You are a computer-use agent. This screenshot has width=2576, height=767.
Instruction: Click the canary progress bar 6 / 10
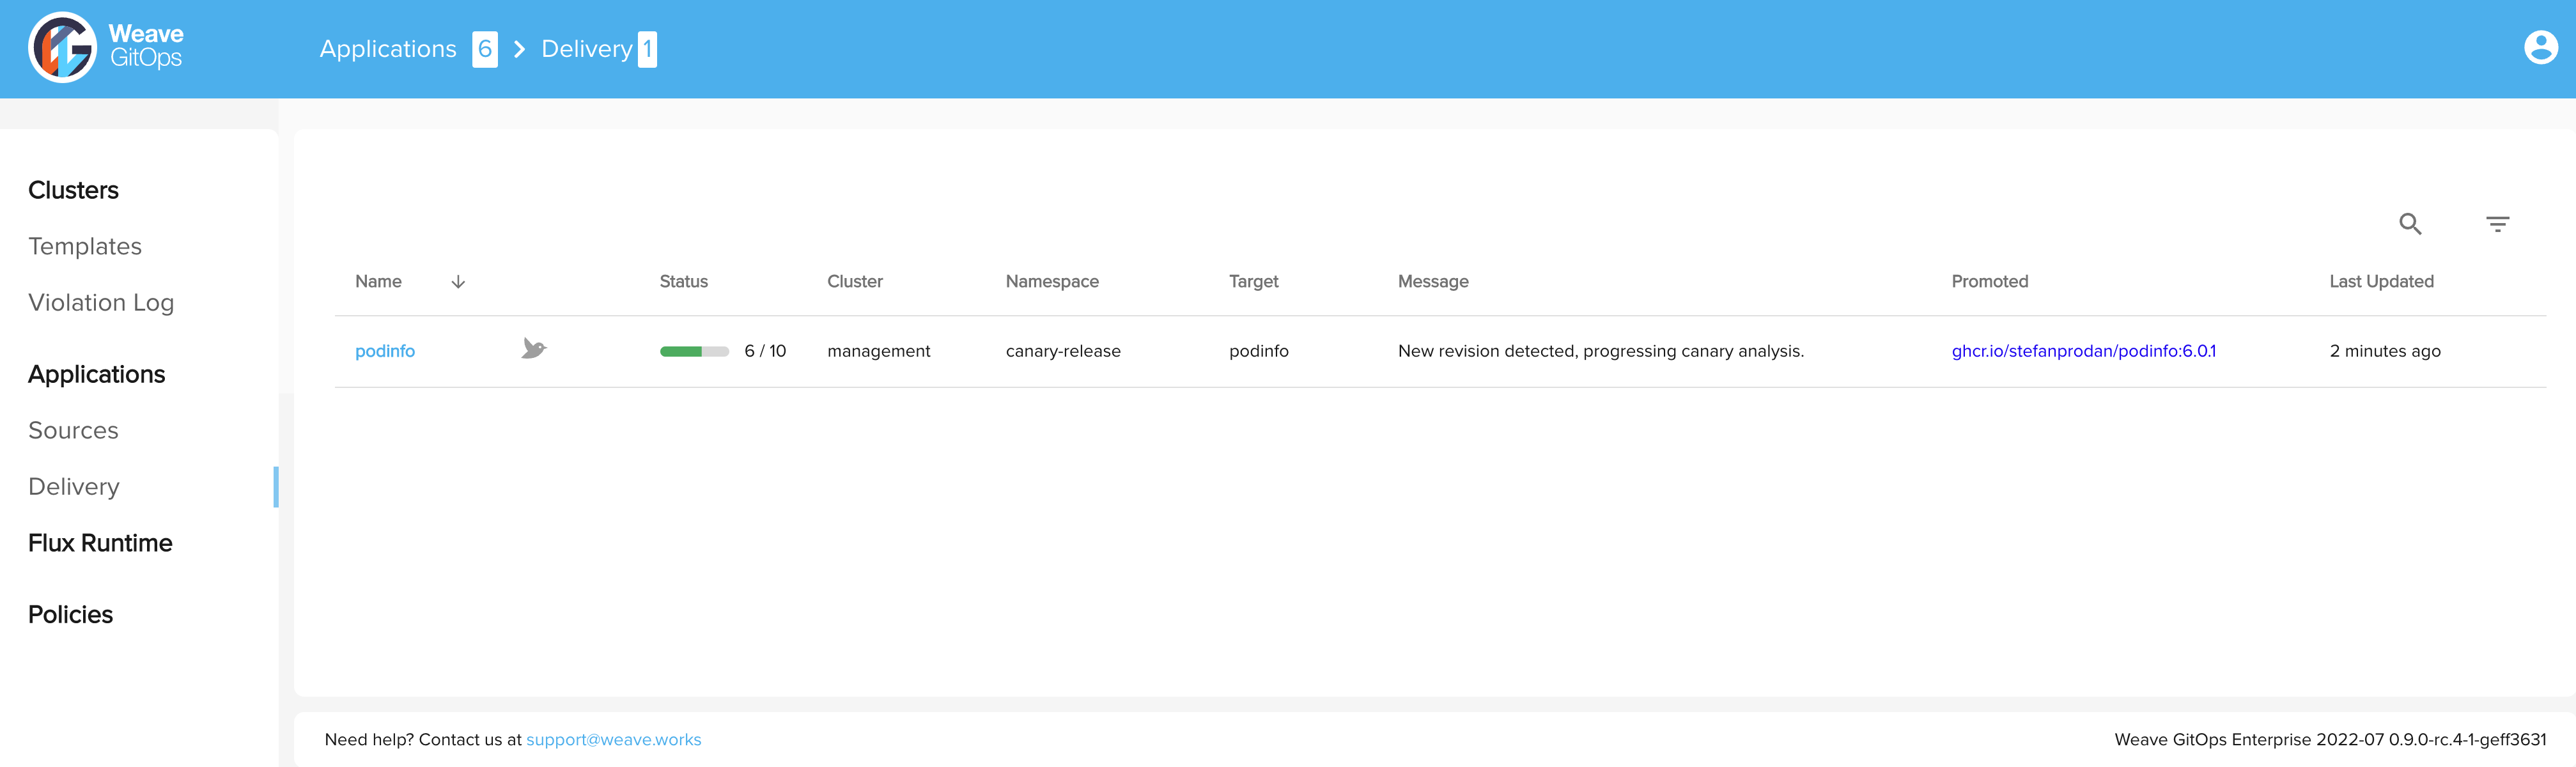pyautogui.click(x=694, y=351)
